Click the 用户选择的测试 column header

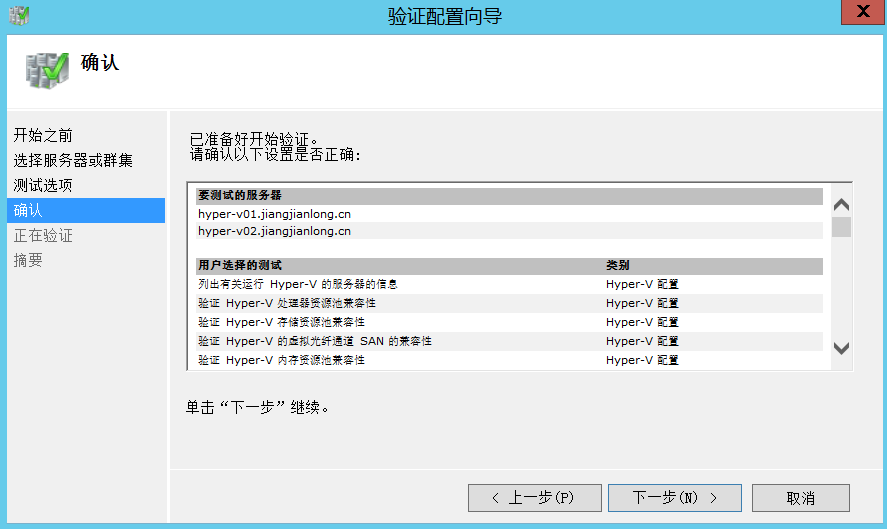240,265
